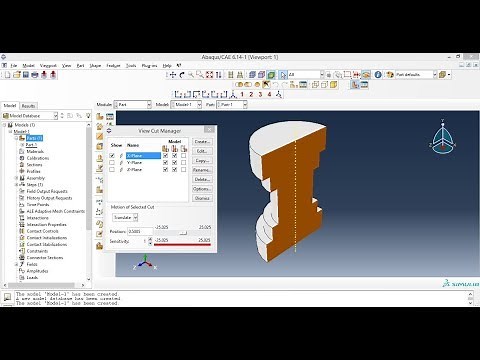This screenshot has width=480, height=360.
Task: Click the Create Part toolbox icon
Action: 100,116
